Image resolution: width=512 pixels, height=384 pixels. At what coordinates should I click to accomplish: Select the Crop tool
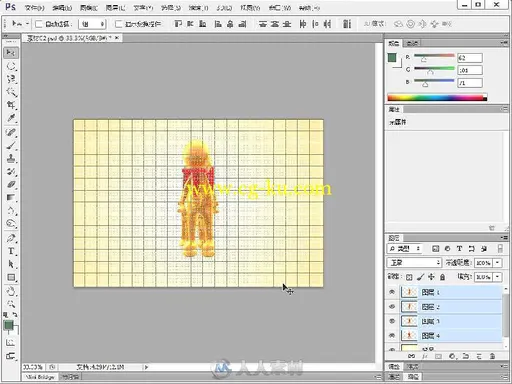click(11, 105)
